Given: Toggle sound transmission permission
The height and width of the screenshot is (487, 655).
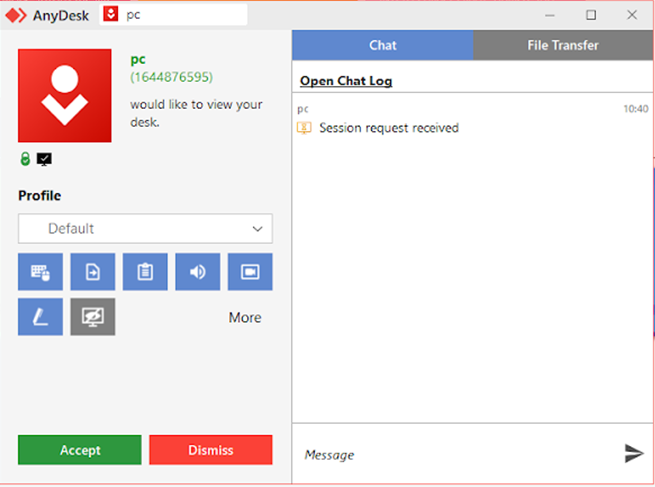Looking at the screenshot, I should (x=198, y=271).
